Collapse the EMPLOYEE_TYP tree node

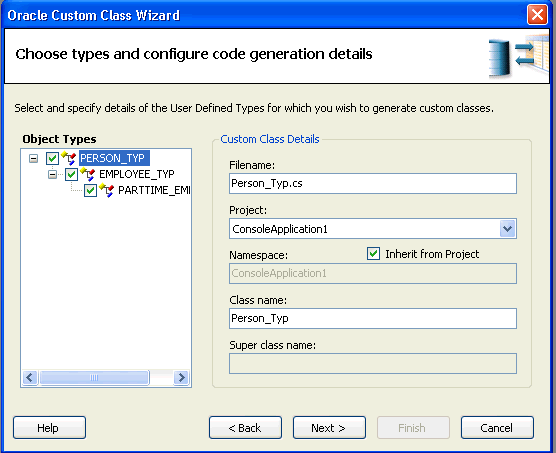(52, 174)
